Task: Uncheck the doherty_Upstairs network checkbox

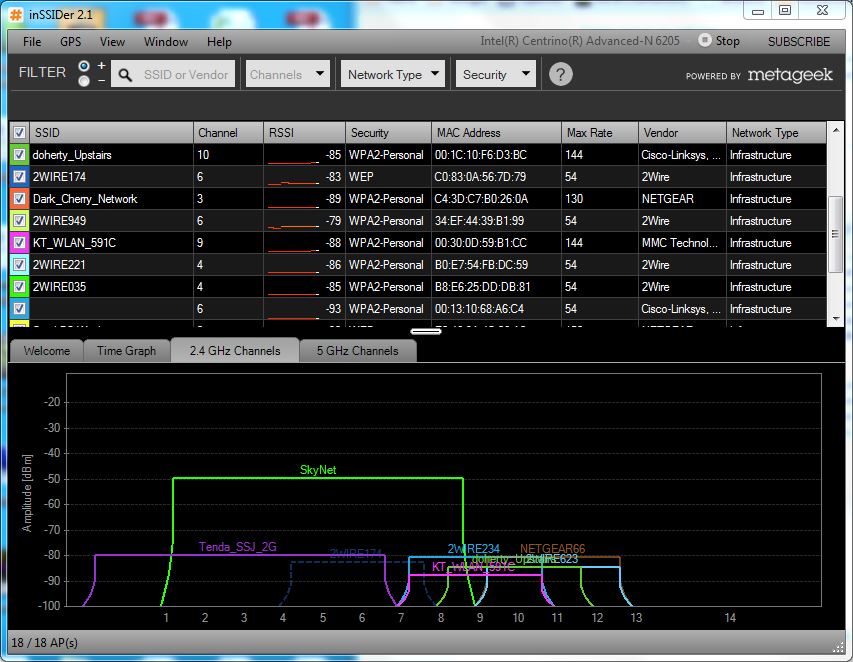Action: pyautogui.click(x=19, y=155)
